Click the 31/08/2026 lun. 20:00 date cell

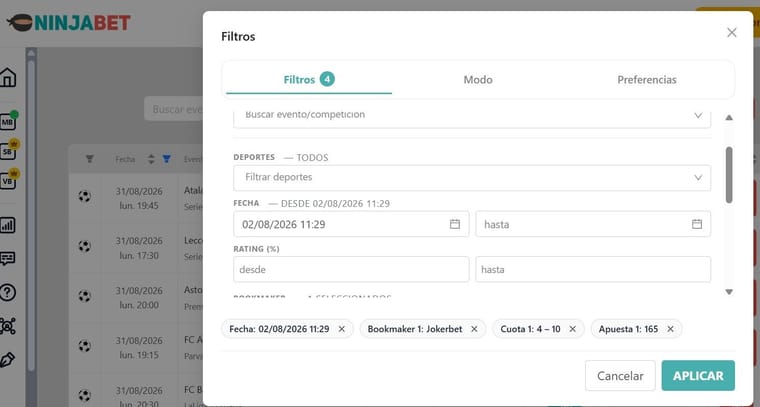[x=139, y=297]
